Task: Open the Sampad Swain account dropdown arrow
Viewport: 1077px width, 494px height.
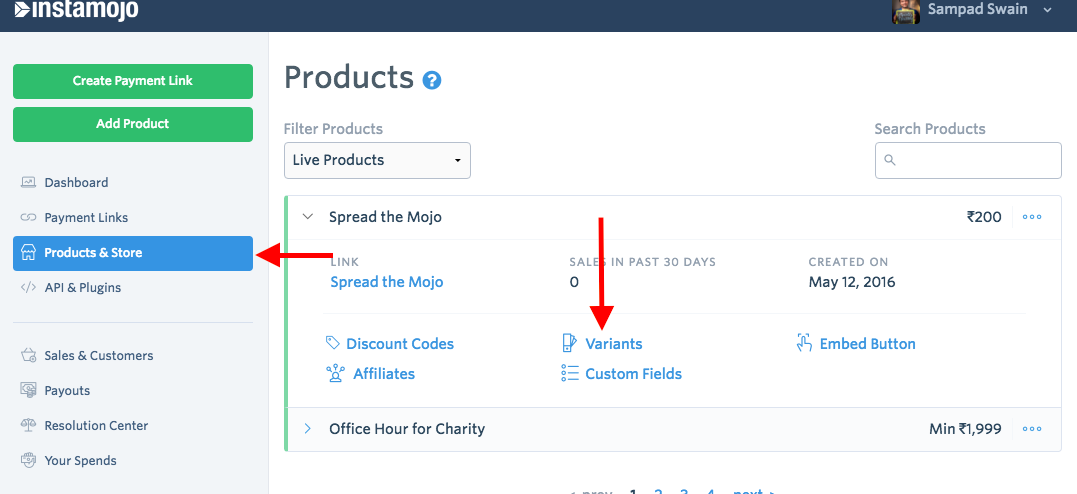Action: [1047, 10]
